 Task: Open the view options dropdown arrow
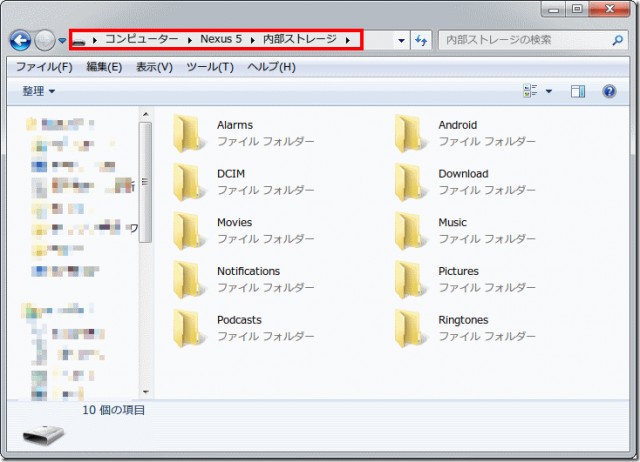point(549,91)
